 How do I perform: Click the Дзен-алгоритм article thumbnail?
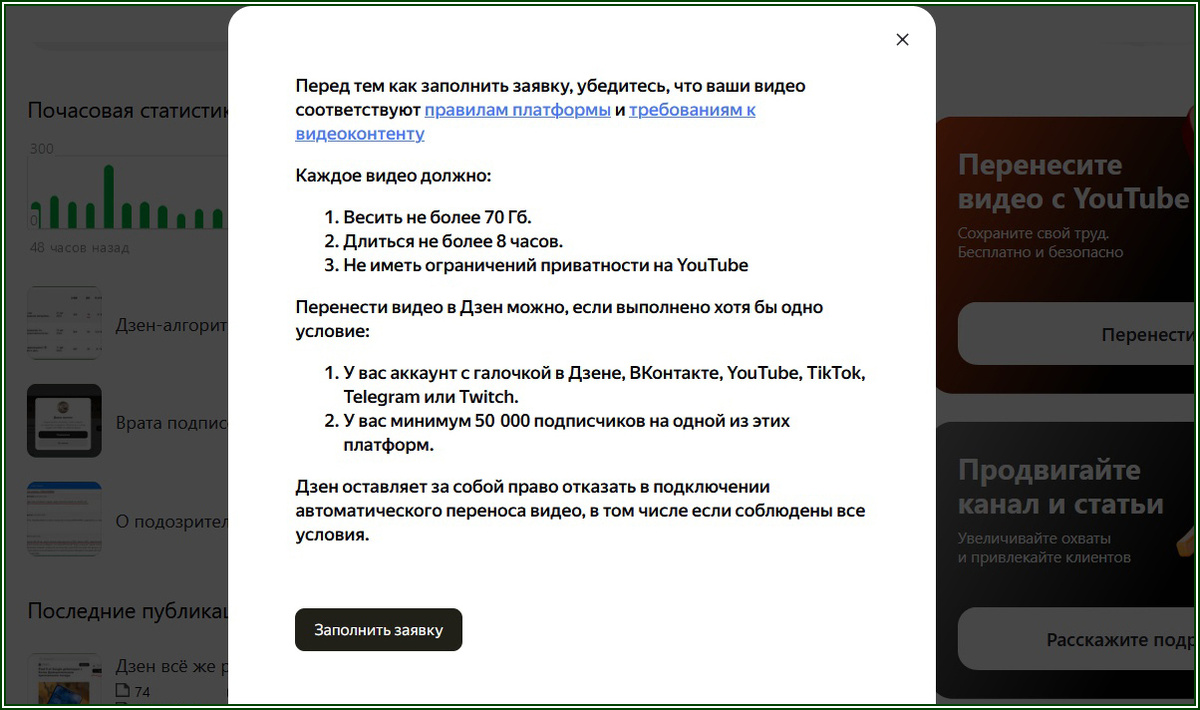[64, 322]
